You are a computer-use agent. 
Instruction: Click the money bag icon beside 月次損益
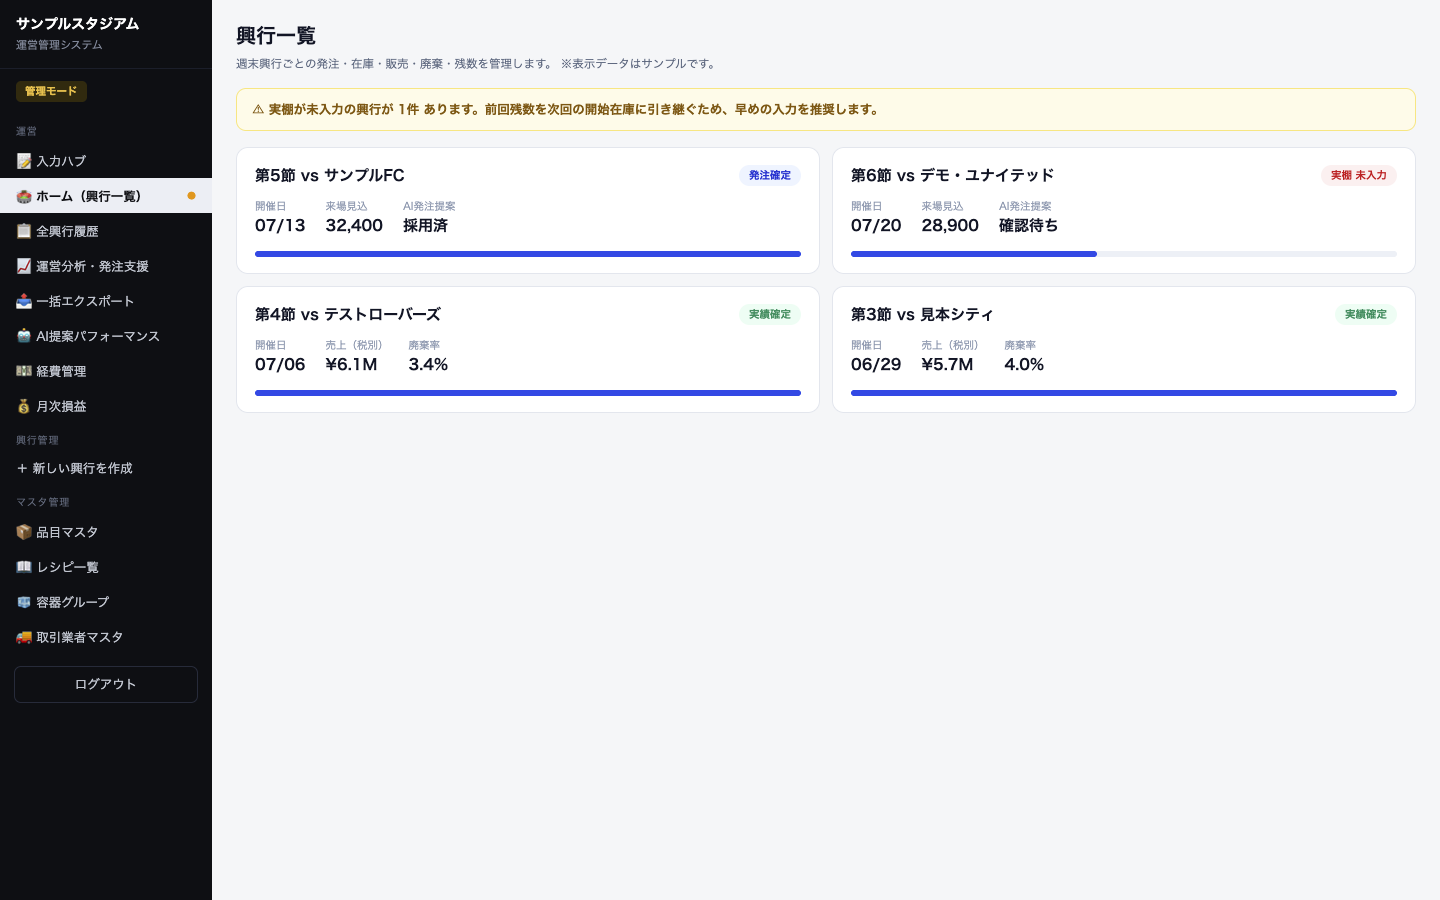pyautogui.click(x=24, y=406)
